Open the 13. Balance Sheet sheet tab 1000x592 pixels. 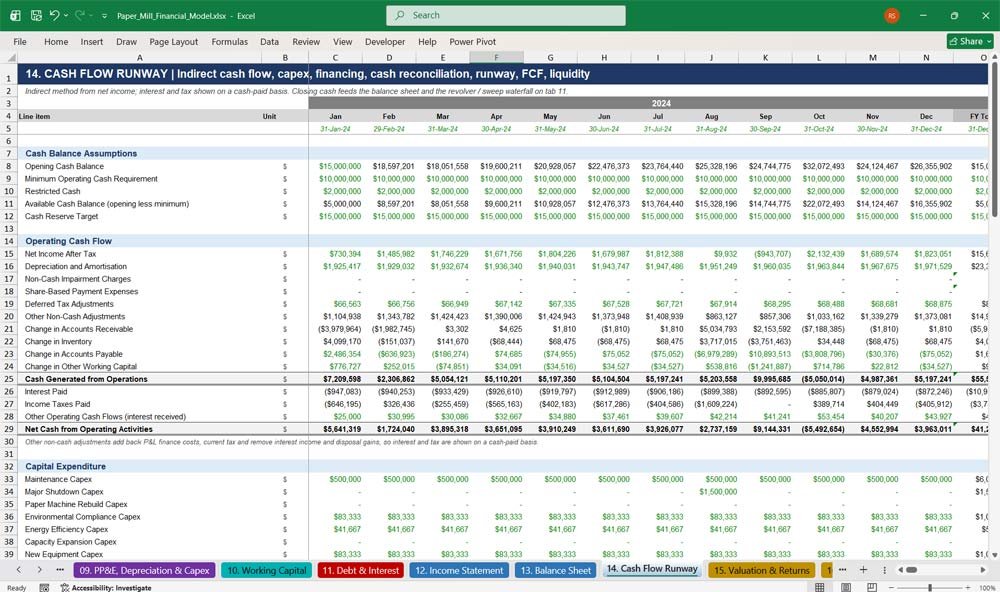point(555,570)
